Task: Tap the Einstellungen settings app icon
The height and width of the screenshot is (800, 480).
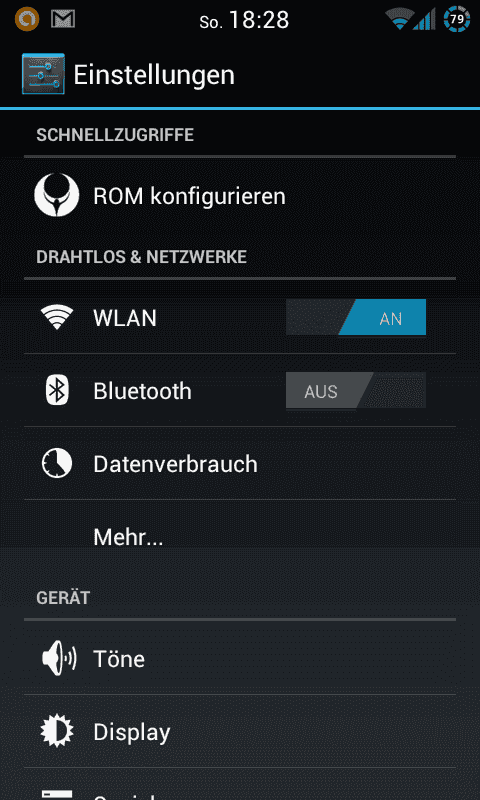Action: point(43,74)
